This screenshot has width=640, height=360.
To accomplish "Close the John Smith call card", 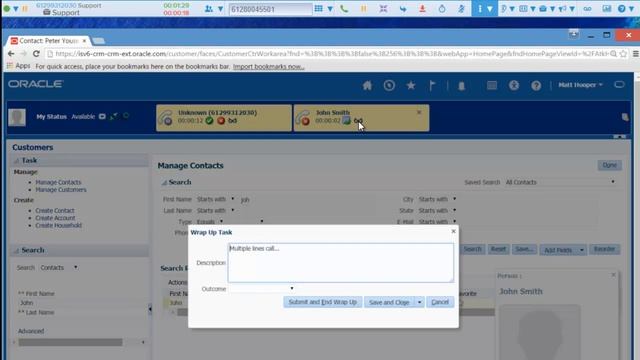I will click(419, 112).
